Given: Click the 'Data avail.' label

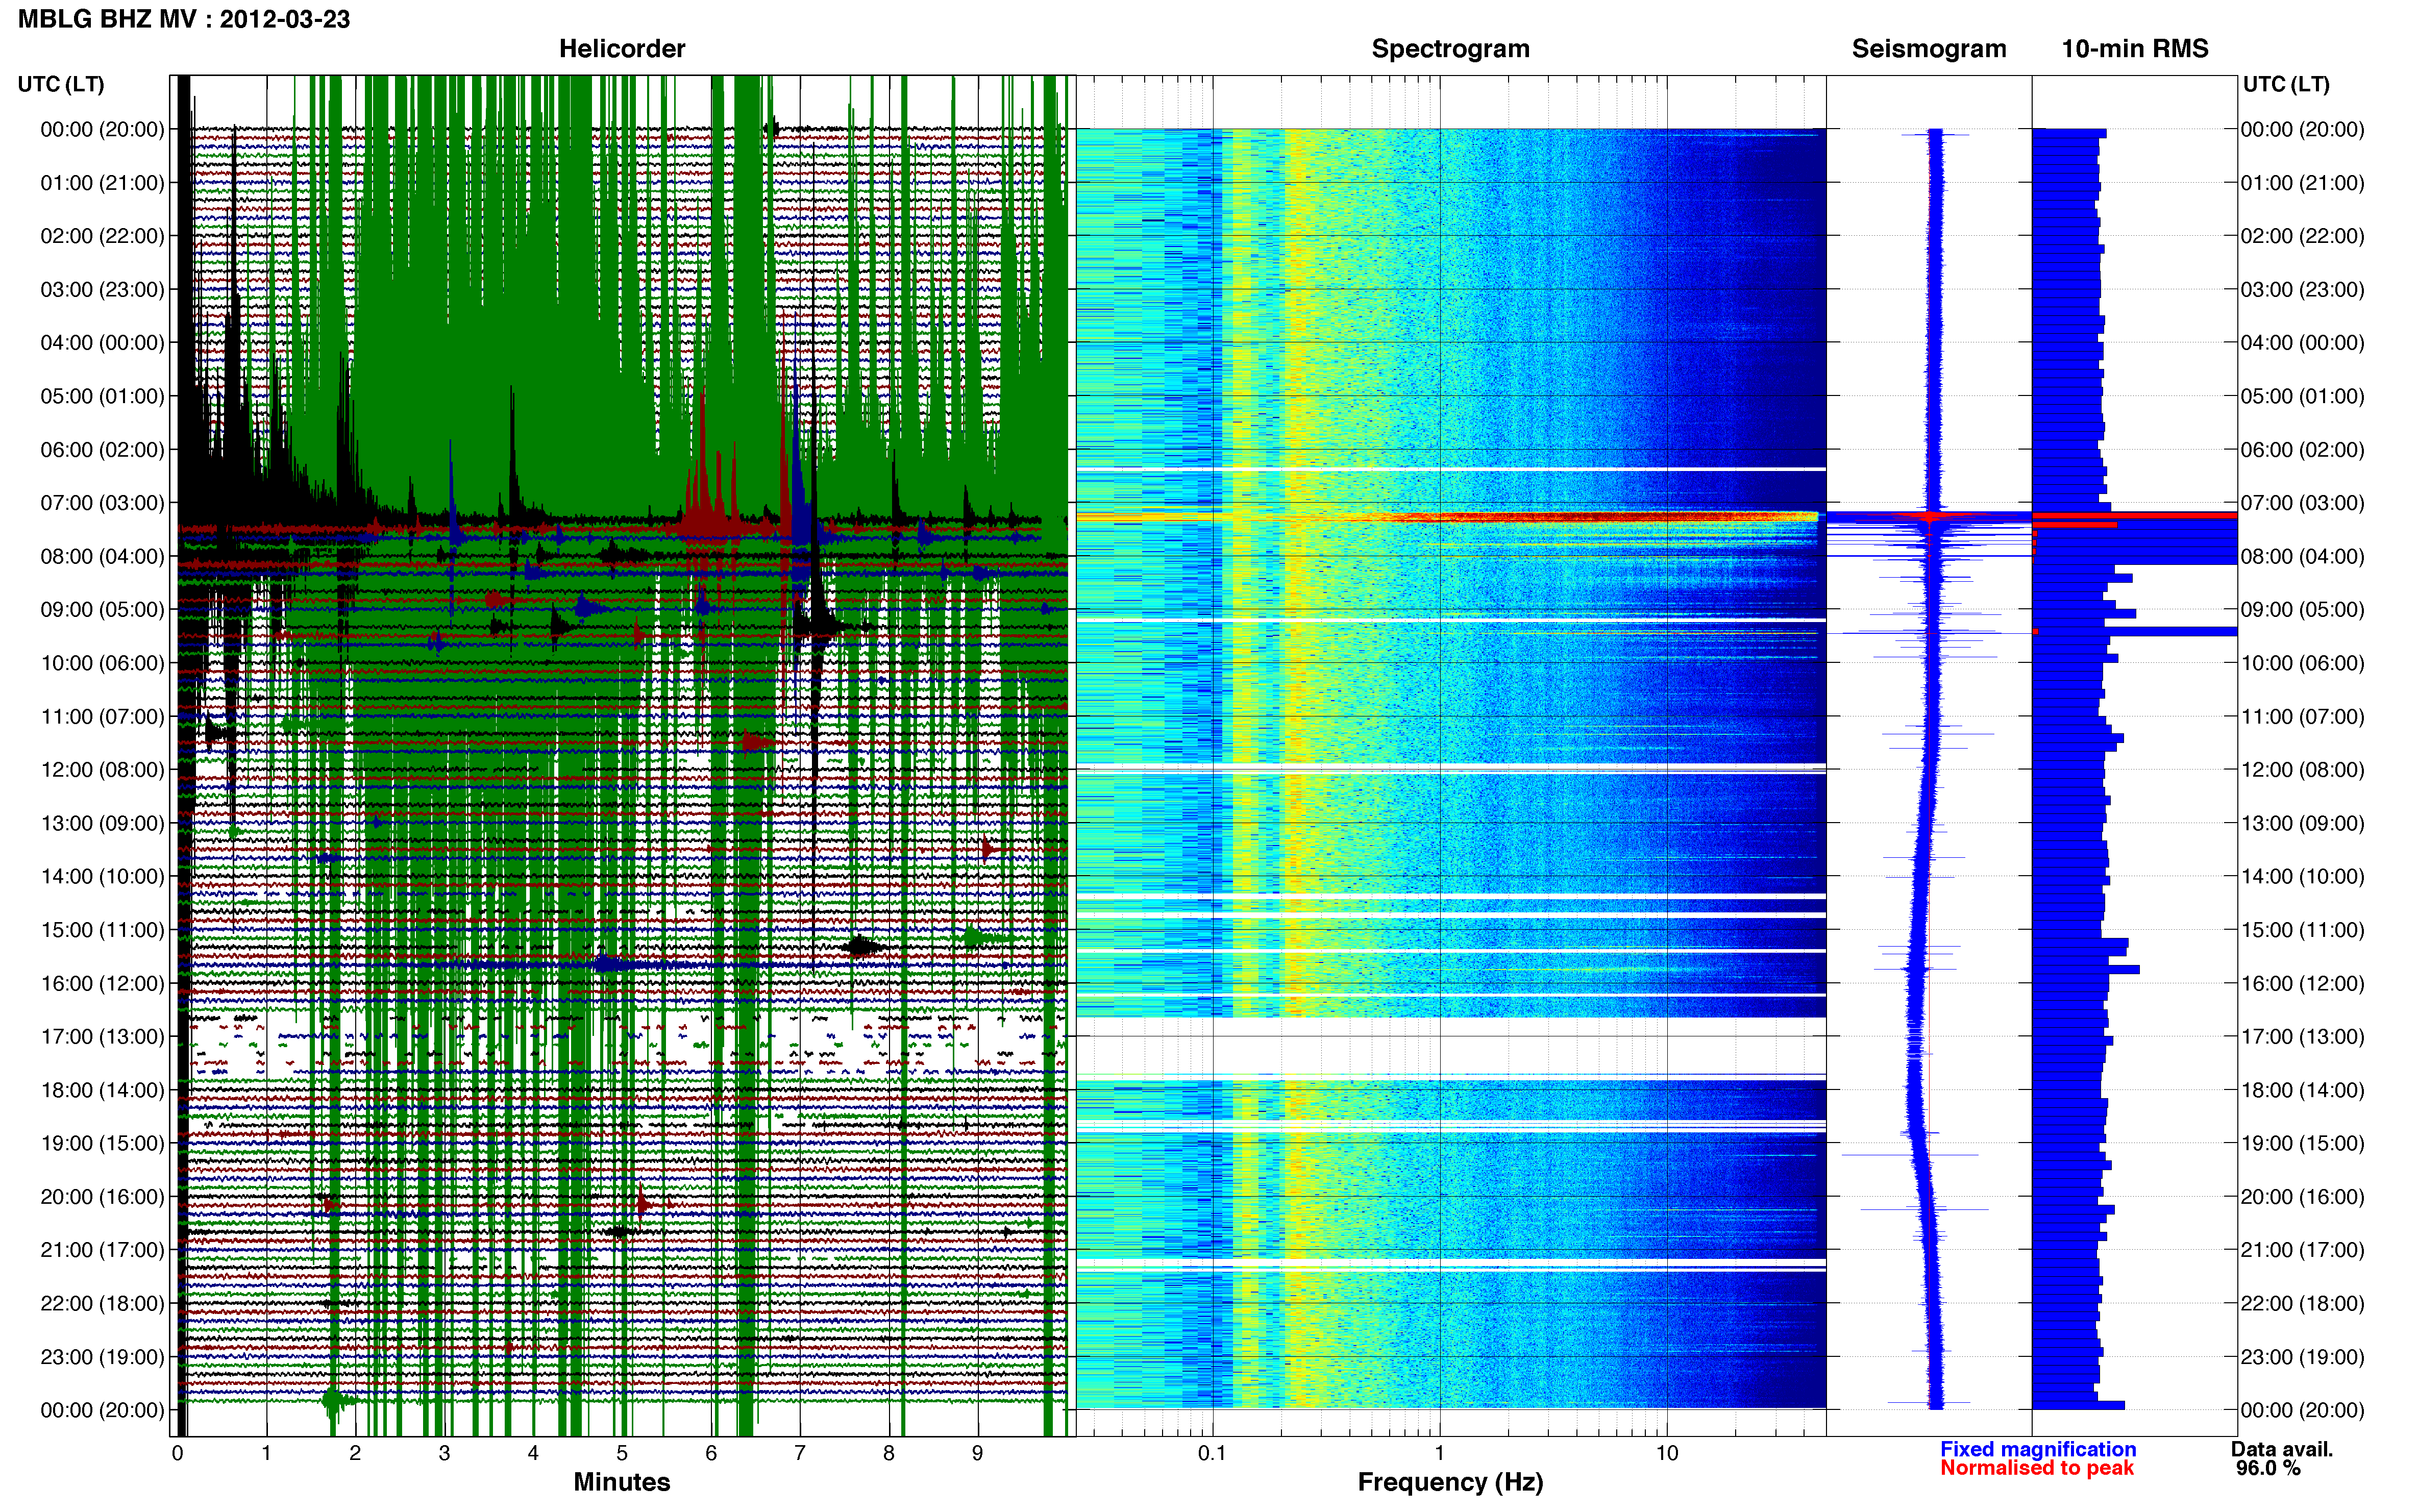Looking at the screenshot, I should pyautogui.click(x=2281, y=1449).
